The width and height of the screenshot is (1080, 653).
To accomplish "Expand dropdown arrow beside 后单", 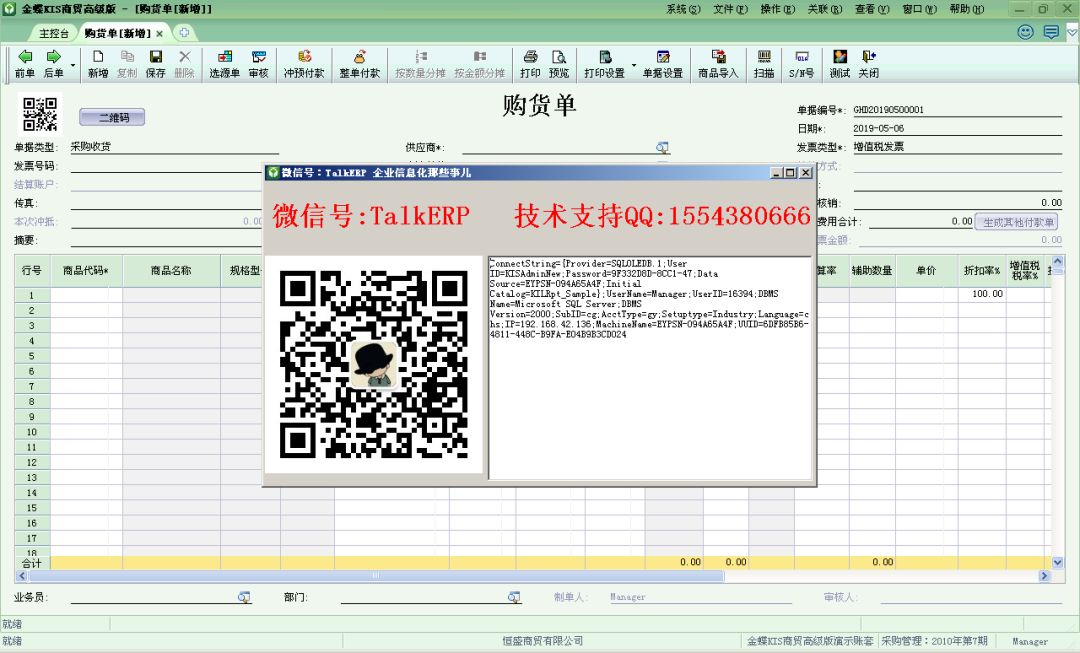I will pos(72,66).
